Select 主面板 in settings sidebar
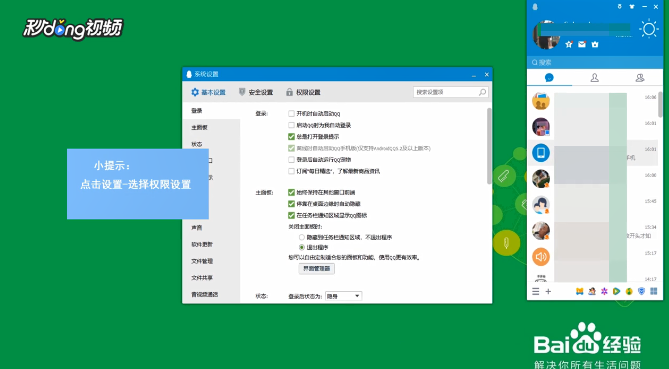Screen dimensions: 669x369 point(211,128)
